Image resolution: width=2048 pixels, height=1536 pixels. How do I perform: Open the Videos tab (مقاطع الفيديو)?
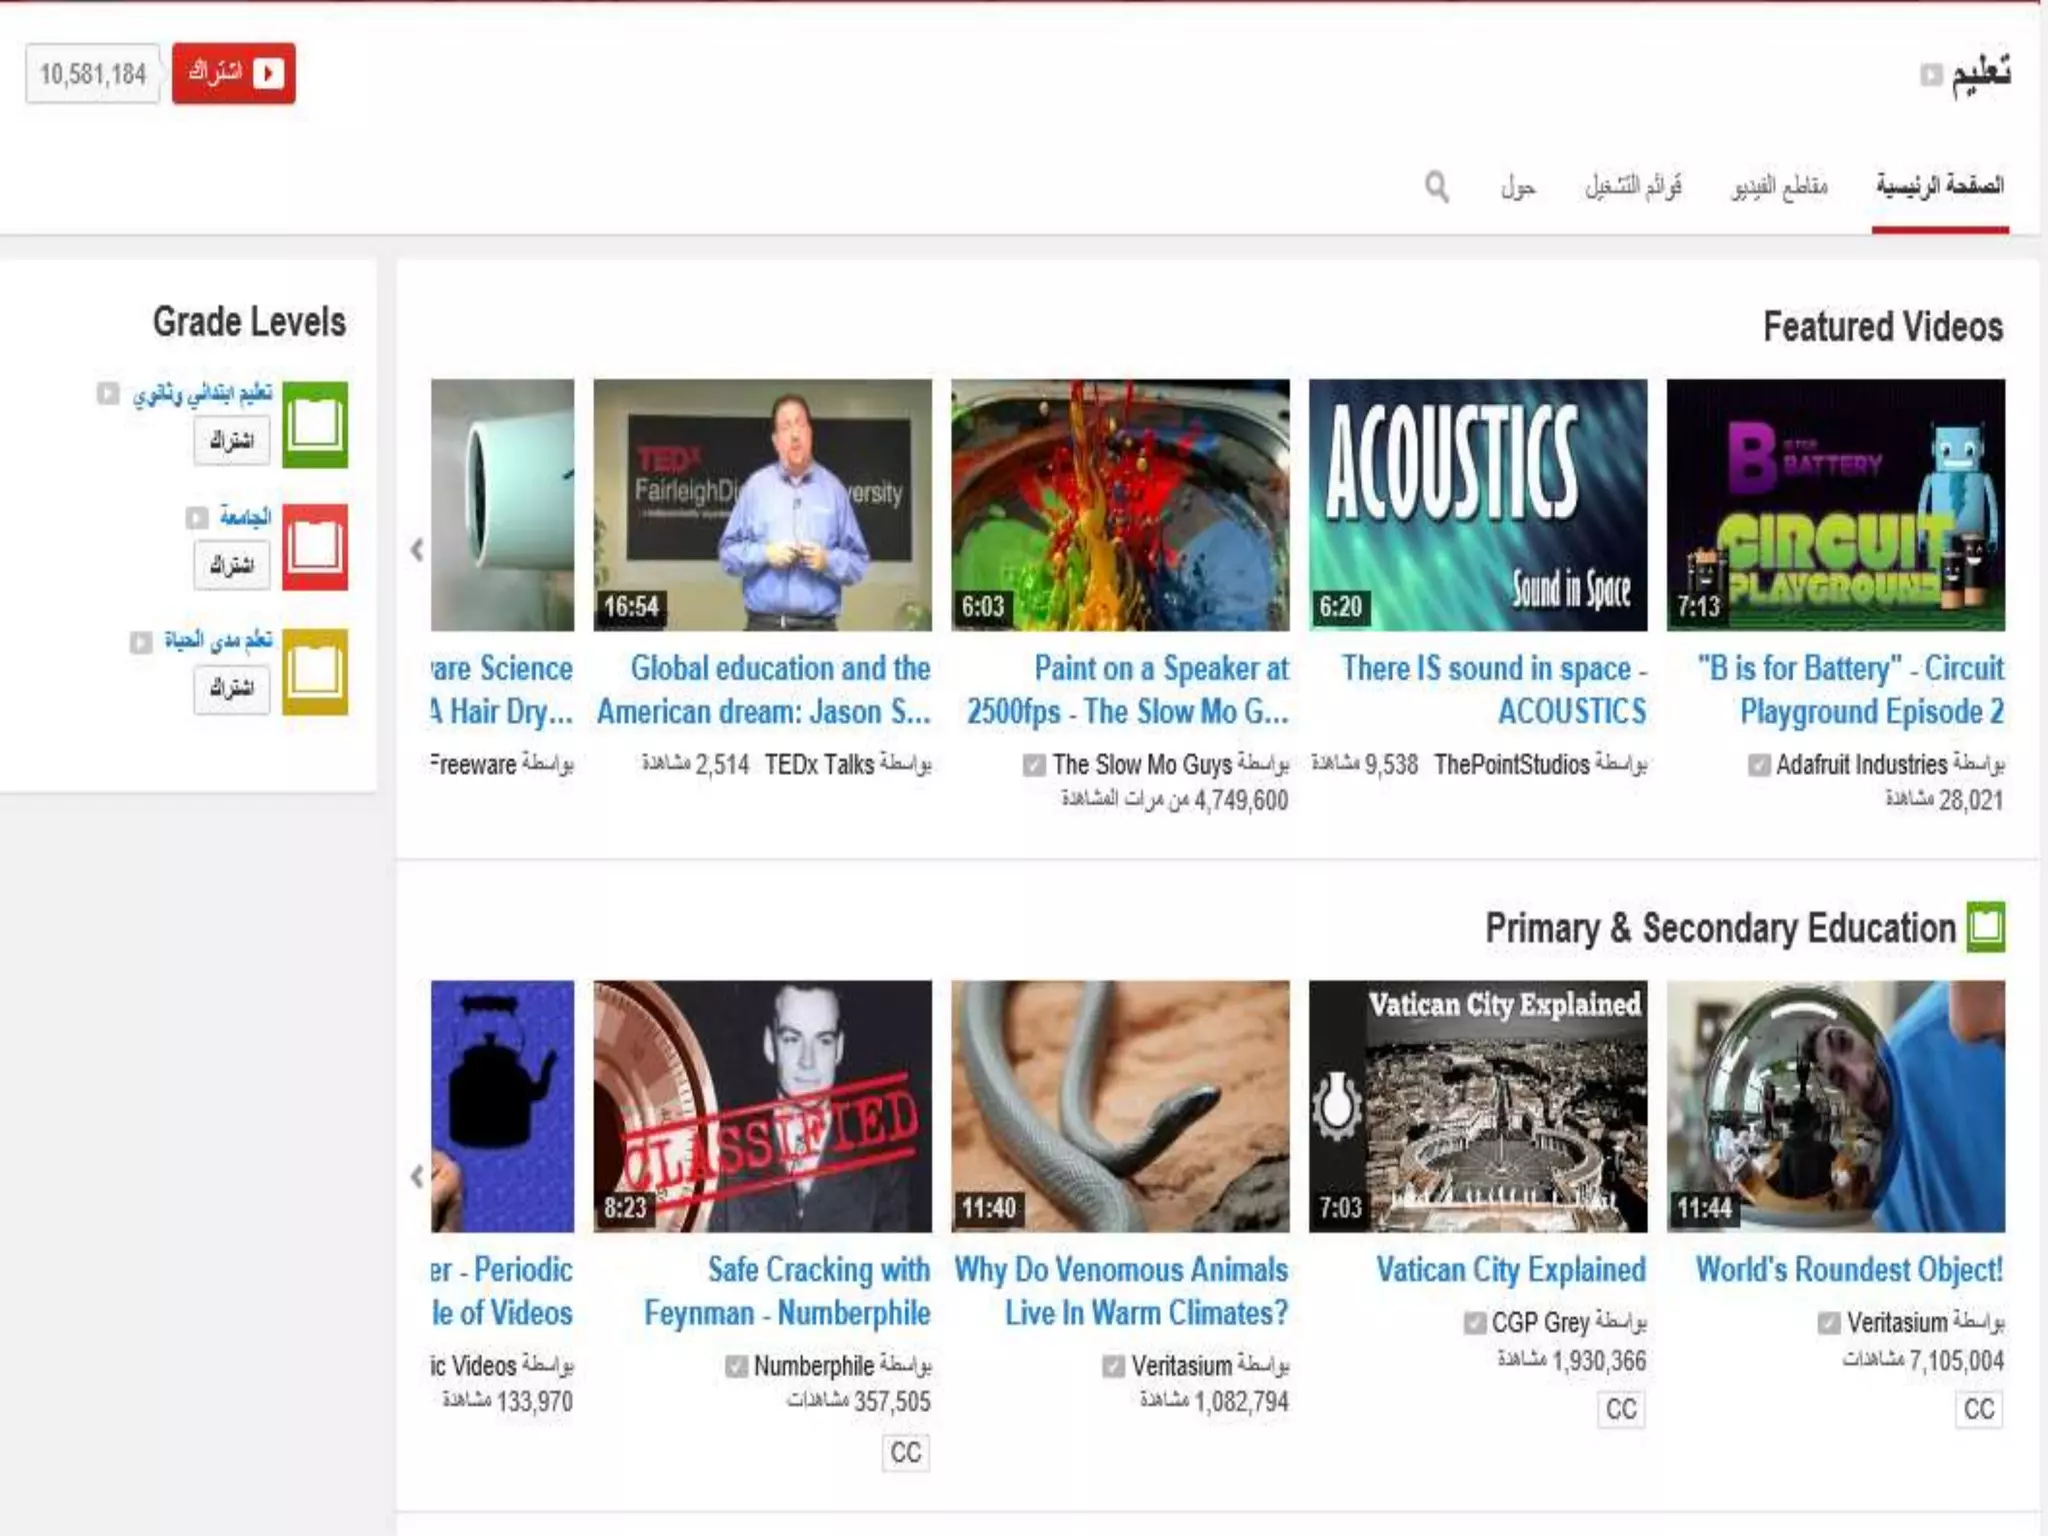(x=1779, y=186)
